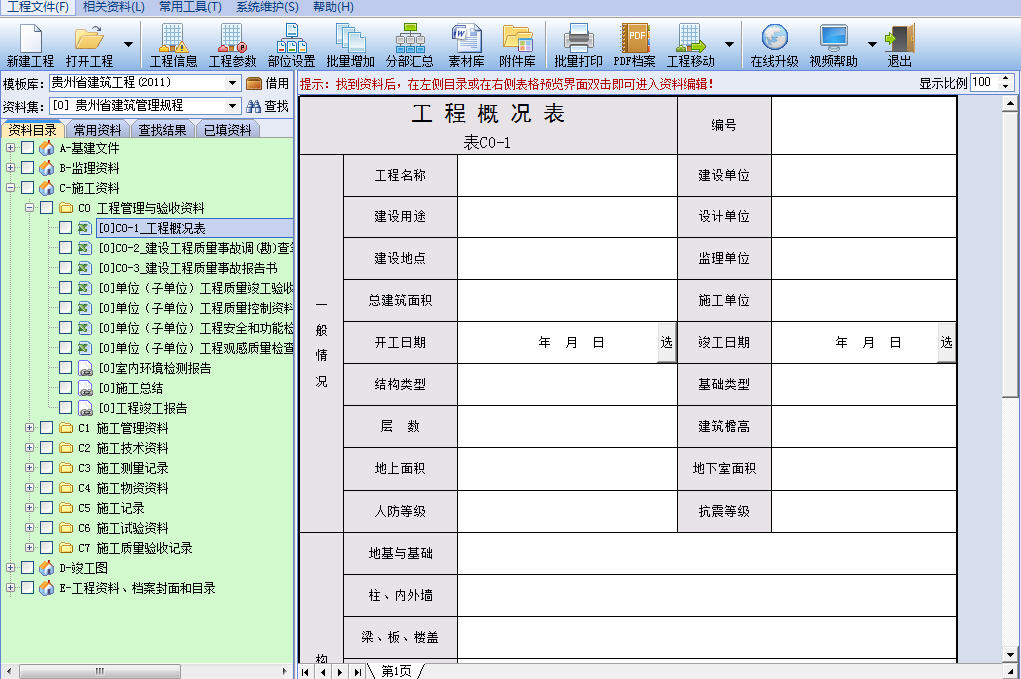Expand the D-竣工图 tree node

pyautogui.click(x=10, y=568)
